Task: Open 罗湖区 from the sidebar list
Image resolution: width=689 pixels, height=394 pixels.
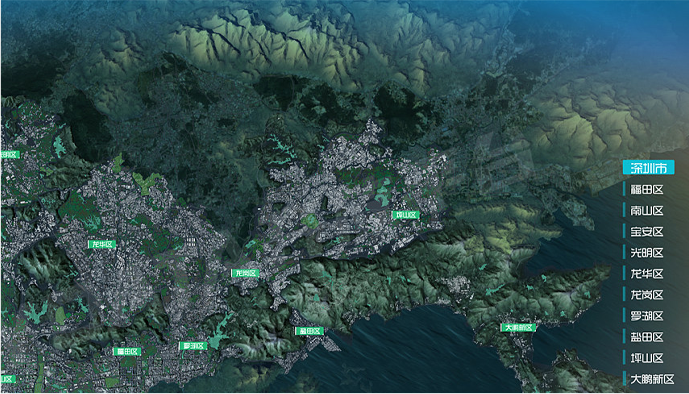Action: click(x=647, y=316)
